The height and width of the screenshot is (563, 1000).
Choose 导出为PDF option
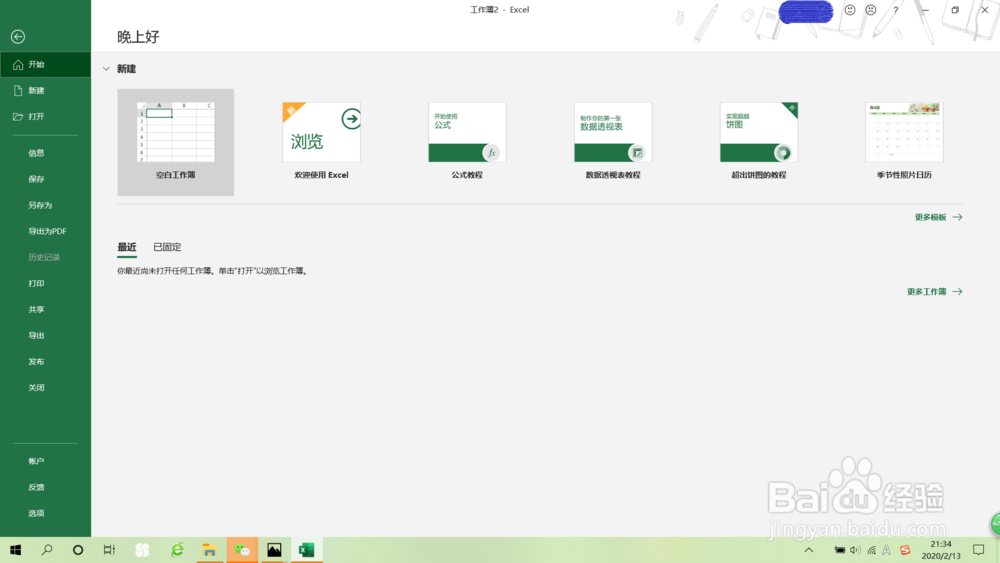(x=45, y=231)
